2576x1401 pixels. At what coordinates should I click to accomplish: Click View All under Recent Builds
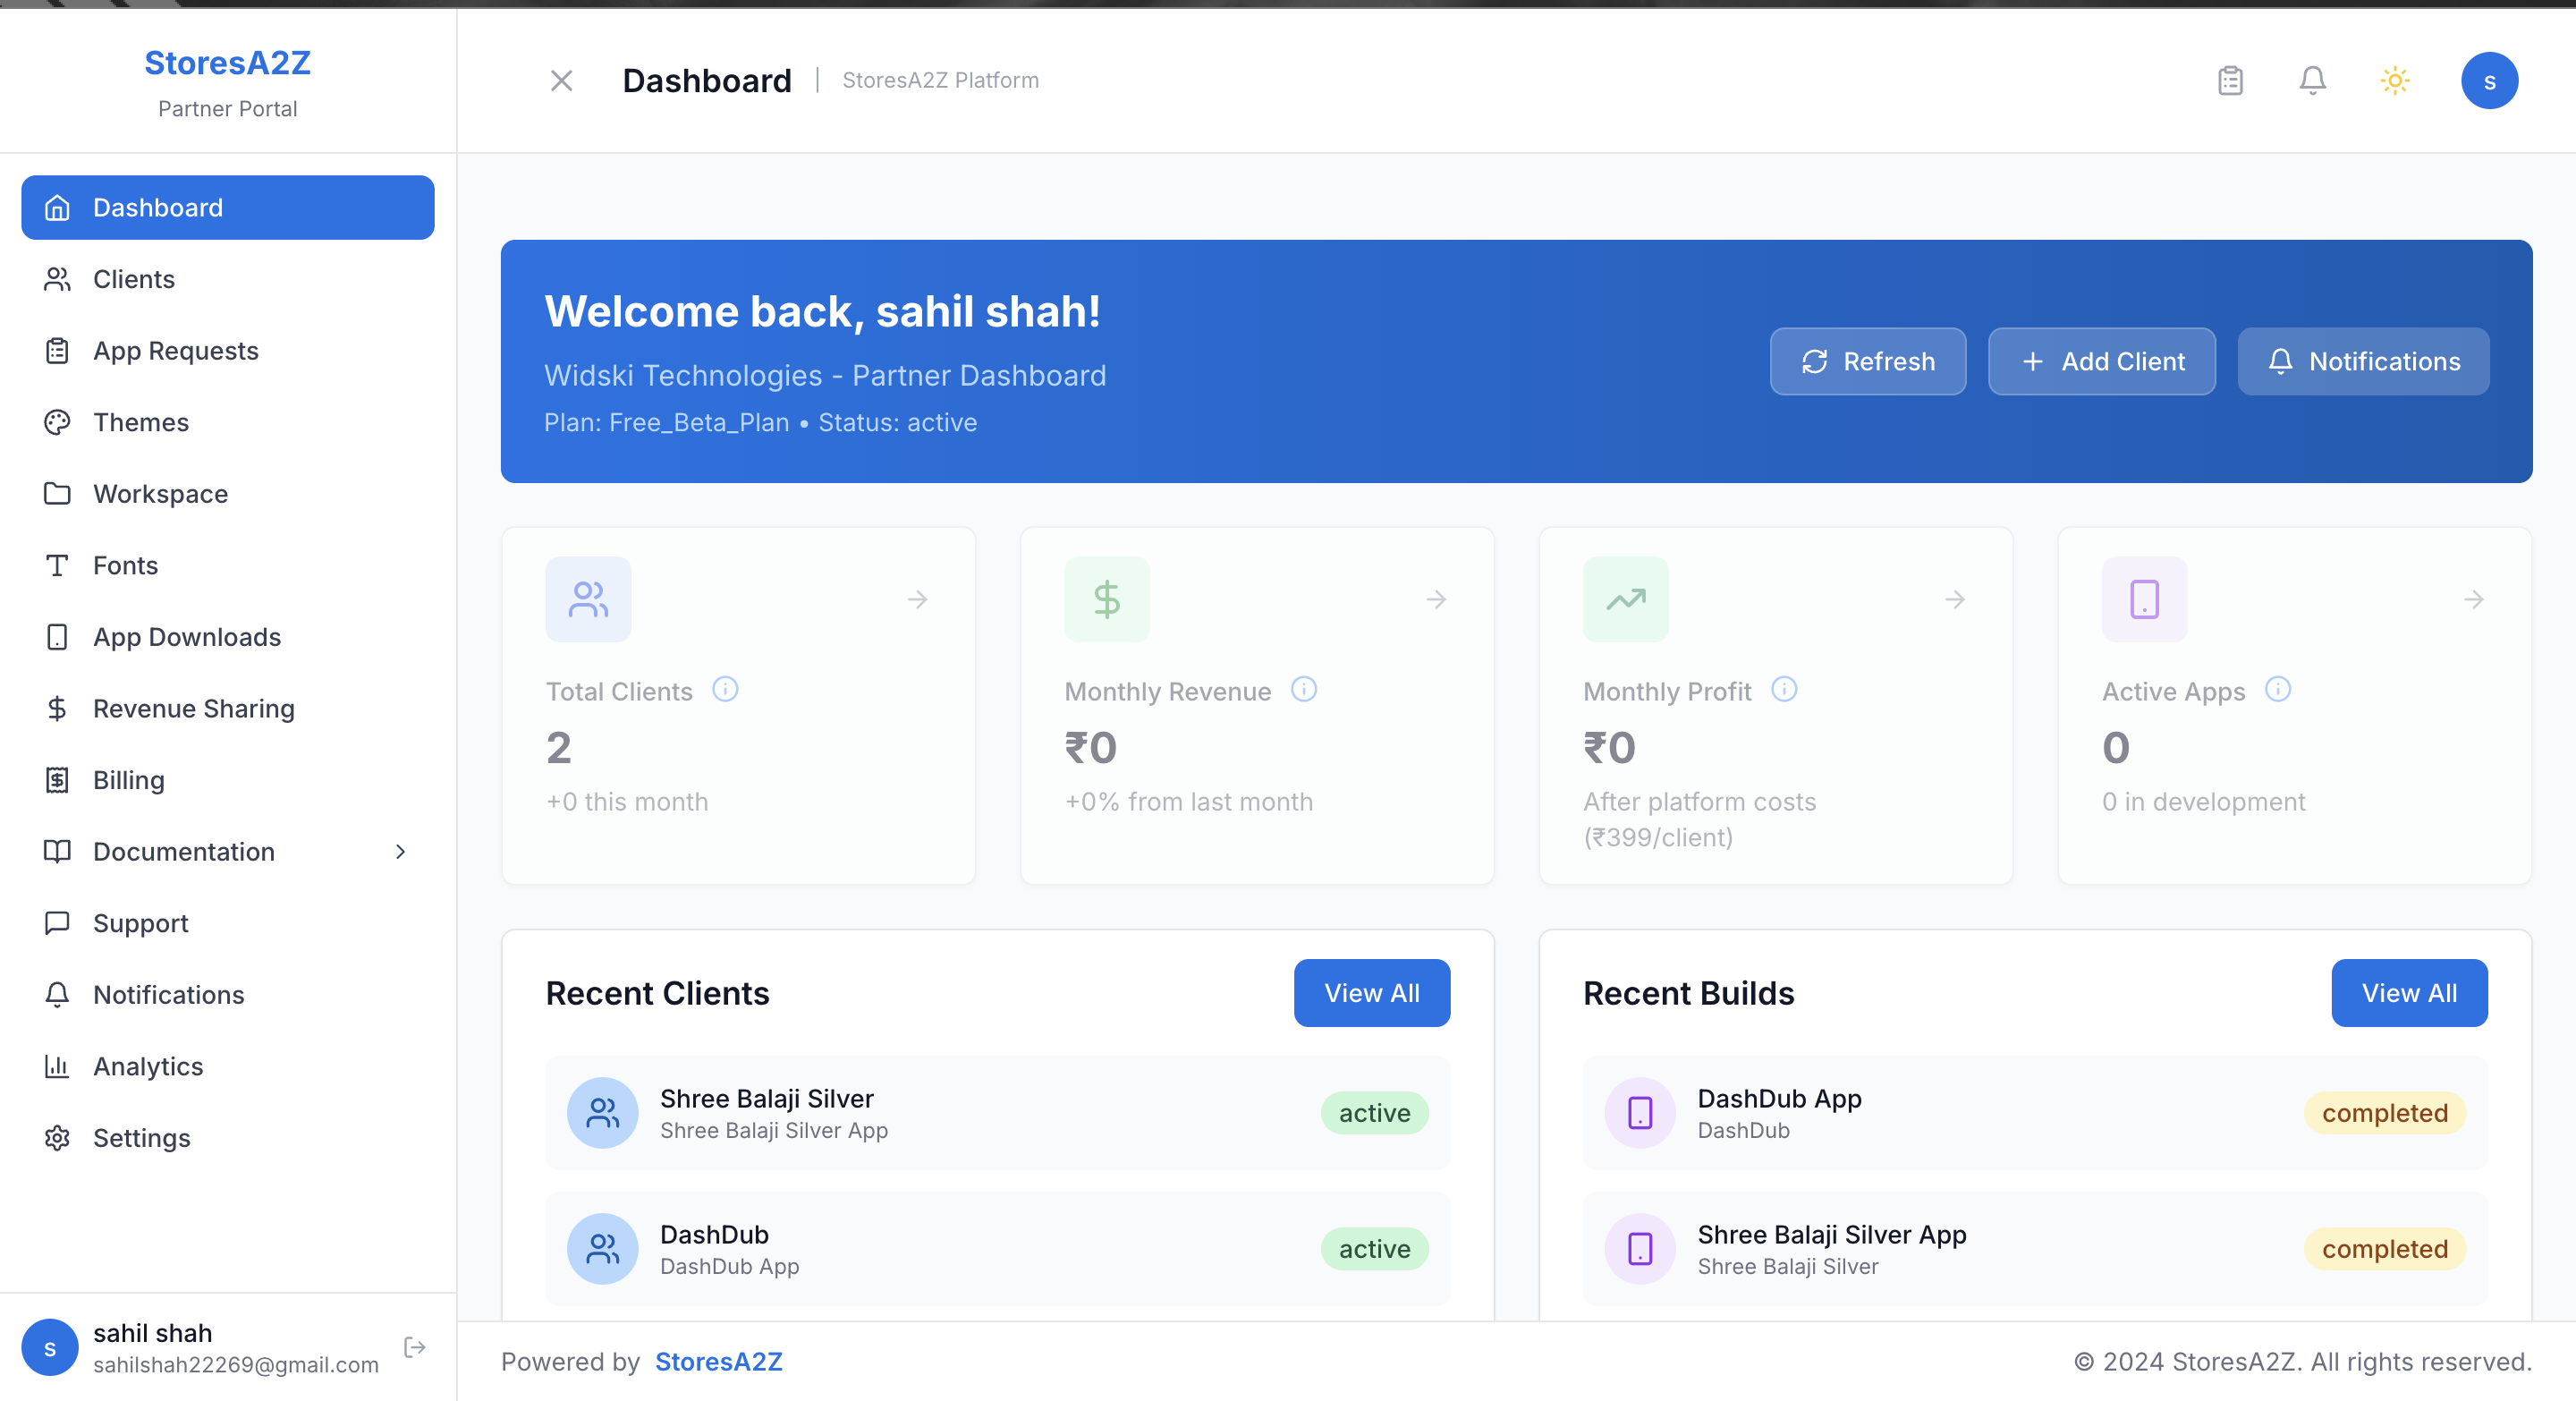[2409, 993]
